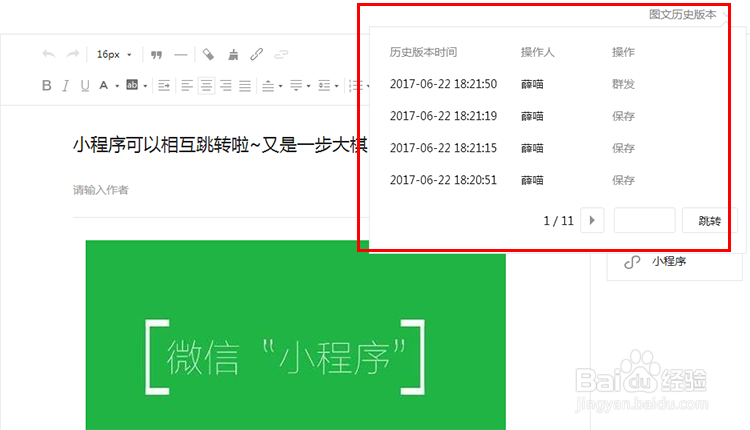Set spacing after paragraph
This screenshot has height=430, width=750.
pos(296,86)
